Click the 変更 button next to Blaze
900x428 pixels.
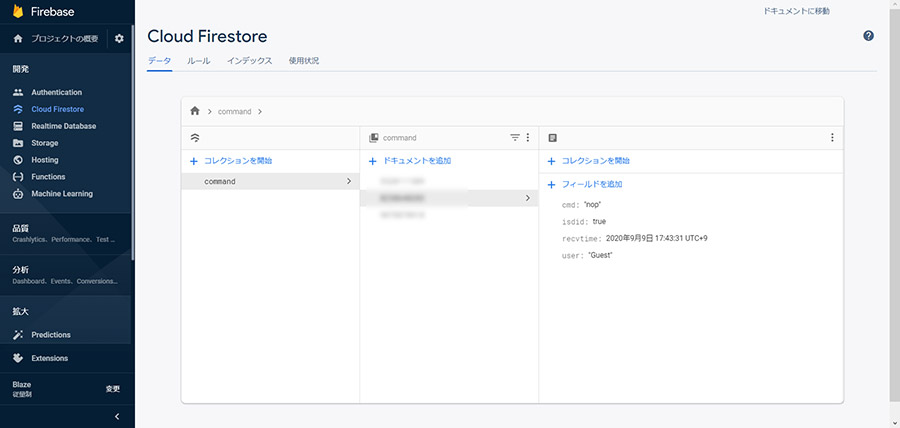click(x=113, y=389)
